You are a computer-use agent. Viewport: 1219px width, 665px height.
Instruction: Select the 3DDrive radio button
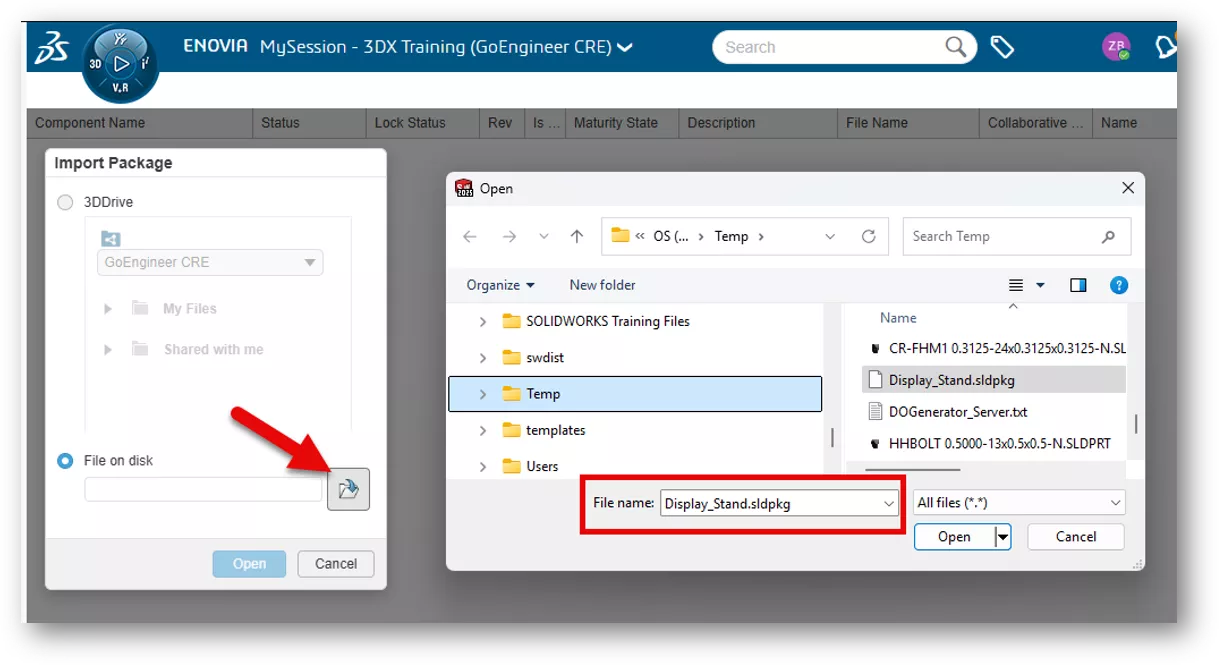click(x=65, y=202)
